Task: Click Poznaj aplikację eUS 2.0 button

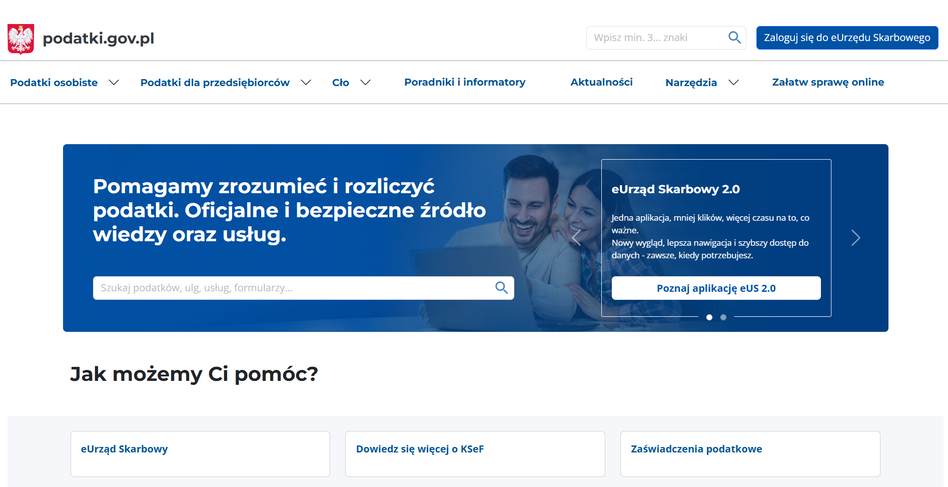Action: (716, 288)
